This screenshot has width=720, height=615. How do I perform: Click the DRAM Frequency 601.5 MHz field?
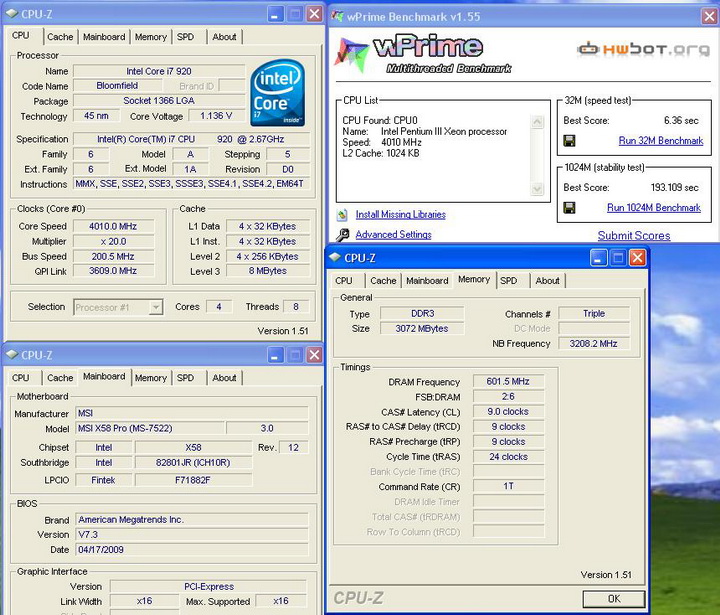[508, 381]
